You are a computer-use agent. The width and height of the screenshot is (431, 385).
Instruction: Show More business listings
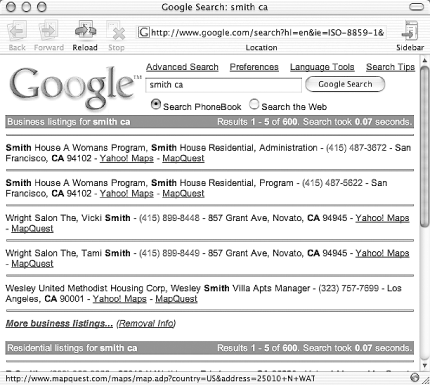point(59,323)
